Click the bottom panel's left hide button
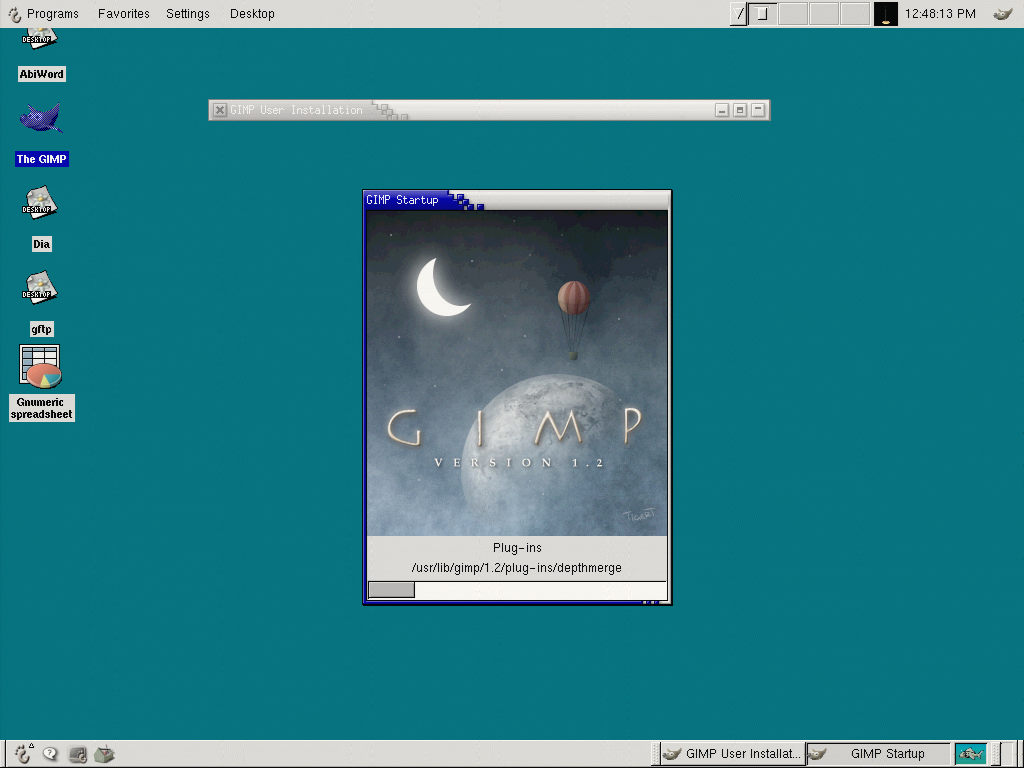 pyautogui.click(x=3, y=754)
